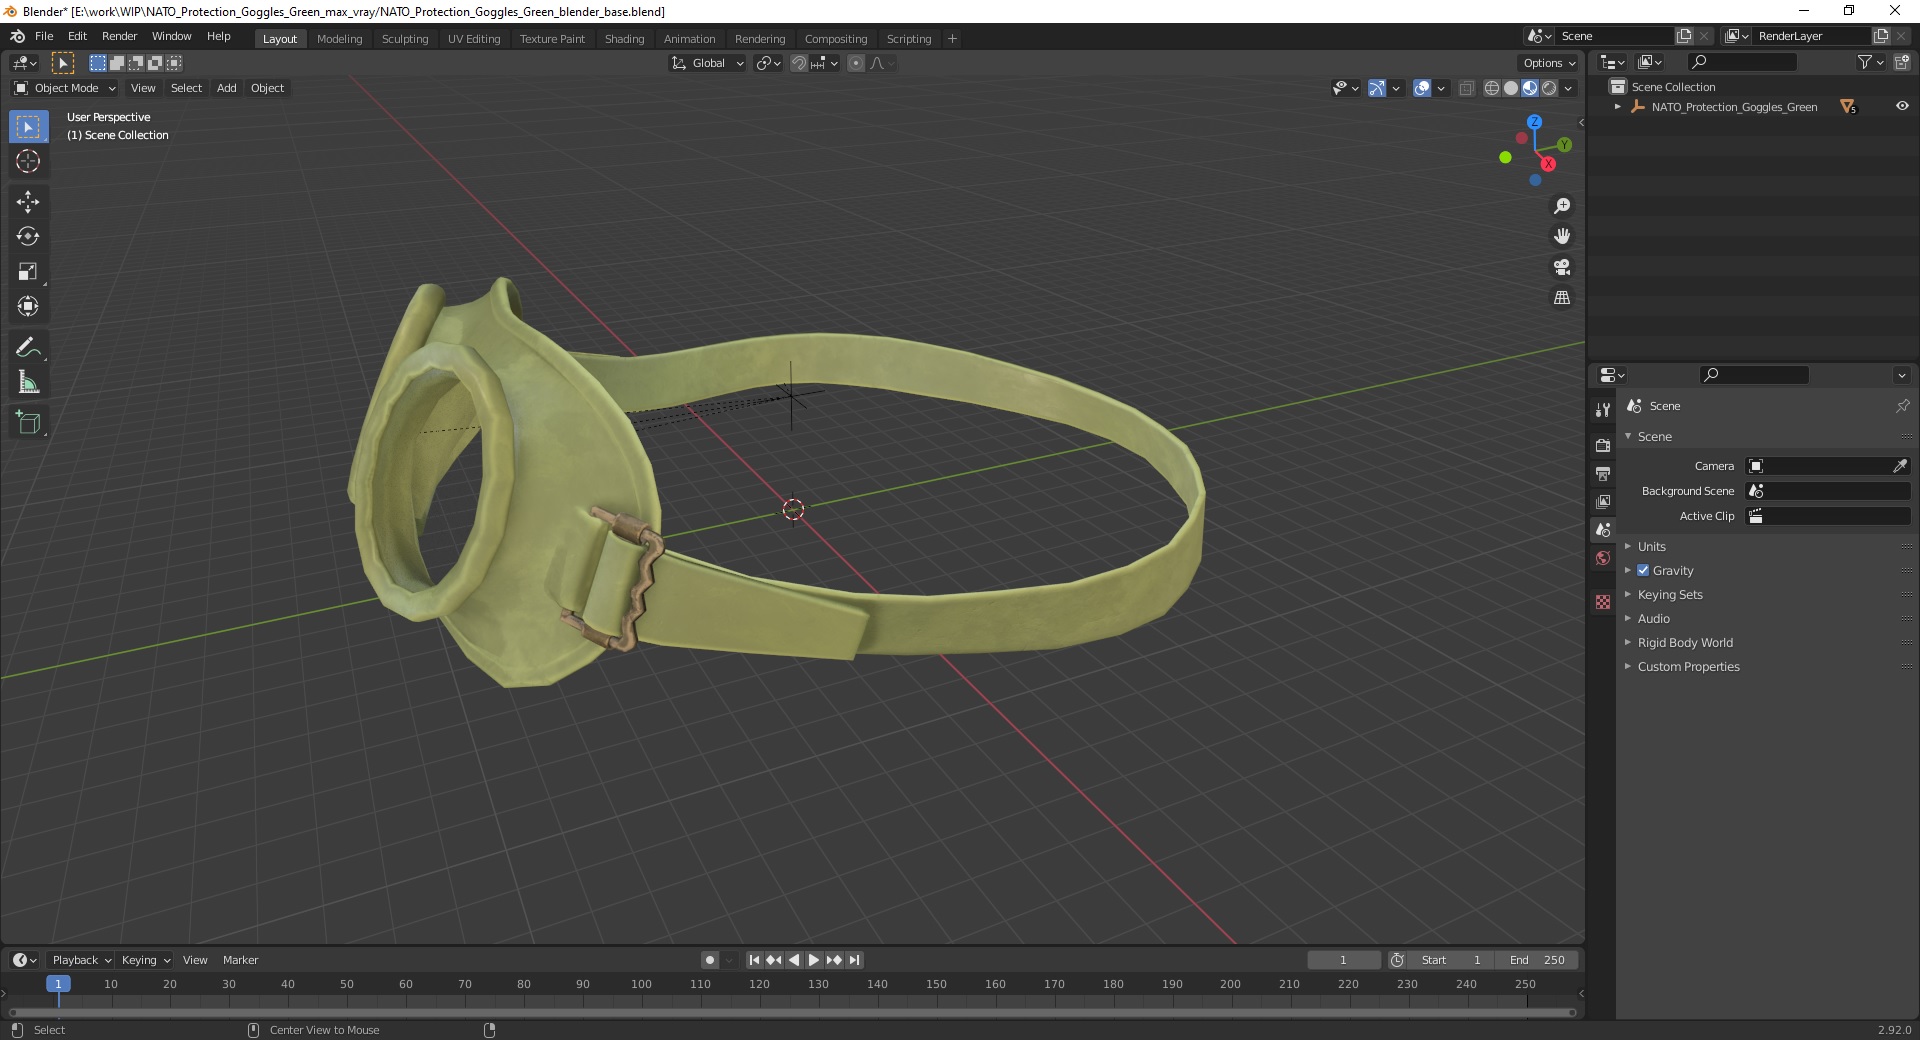This screenshot has height=1040, width=1920.
Task: Open Output properties tab
Action: coord(1603,473)
